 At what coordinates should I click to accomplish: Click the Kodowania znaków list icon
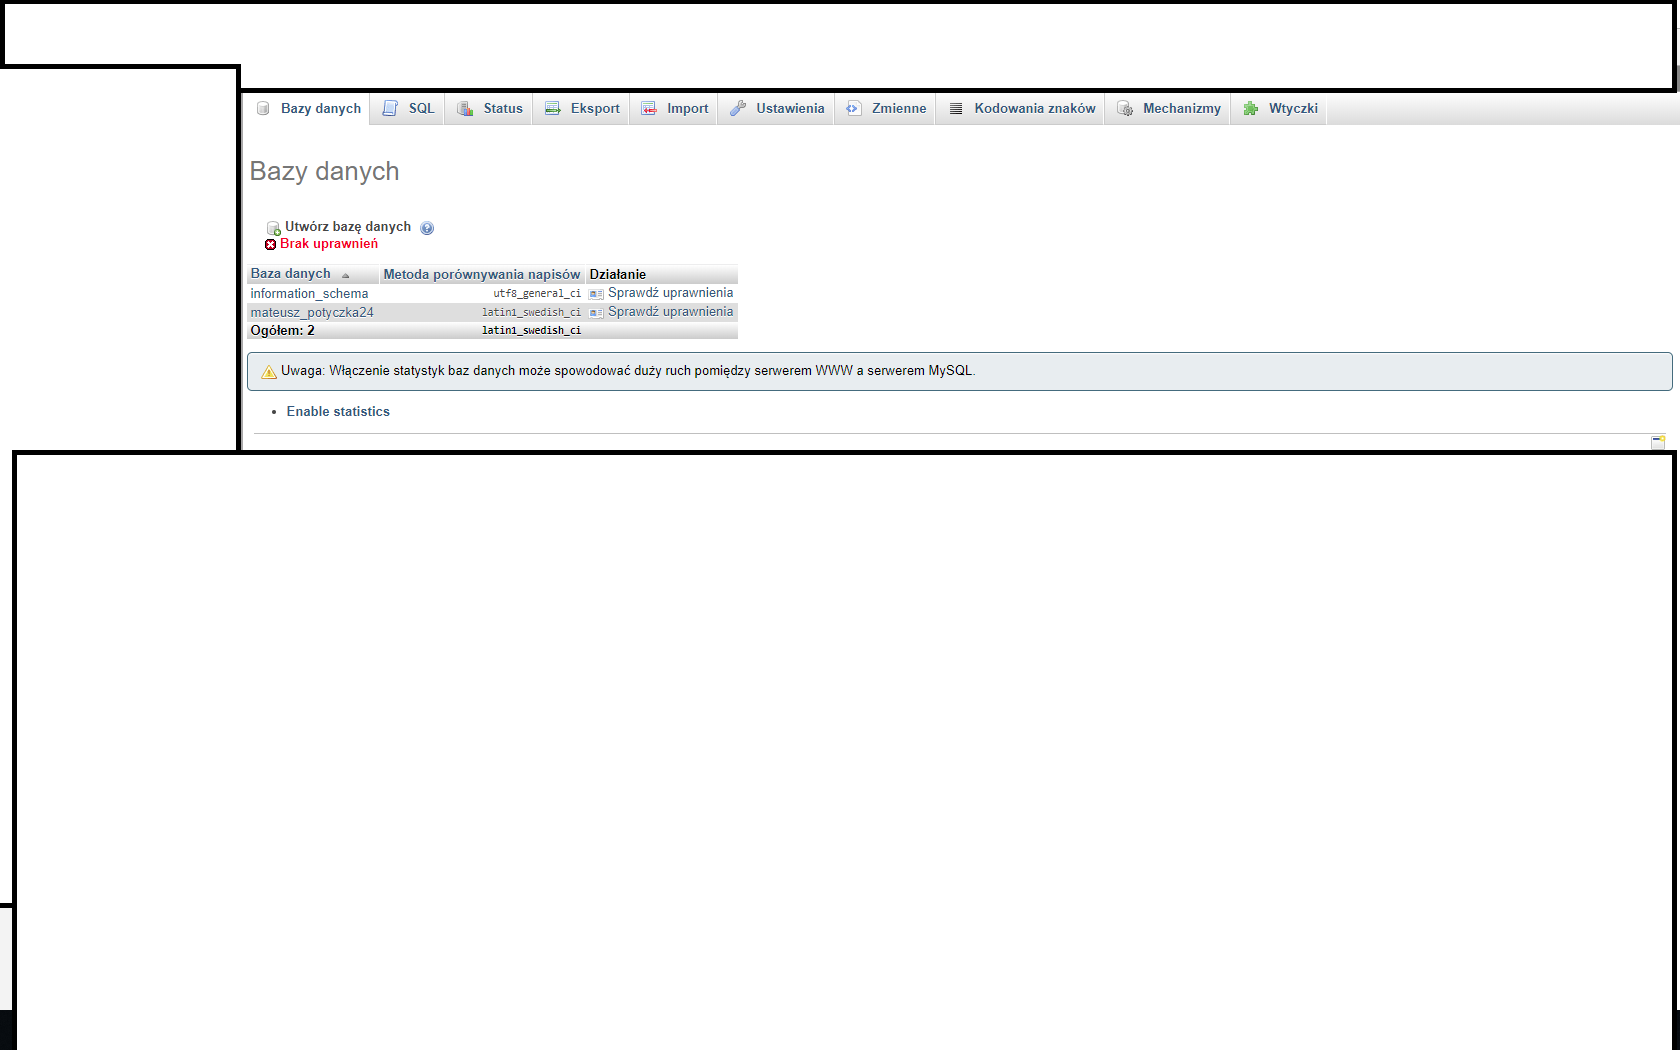(956, 109)
